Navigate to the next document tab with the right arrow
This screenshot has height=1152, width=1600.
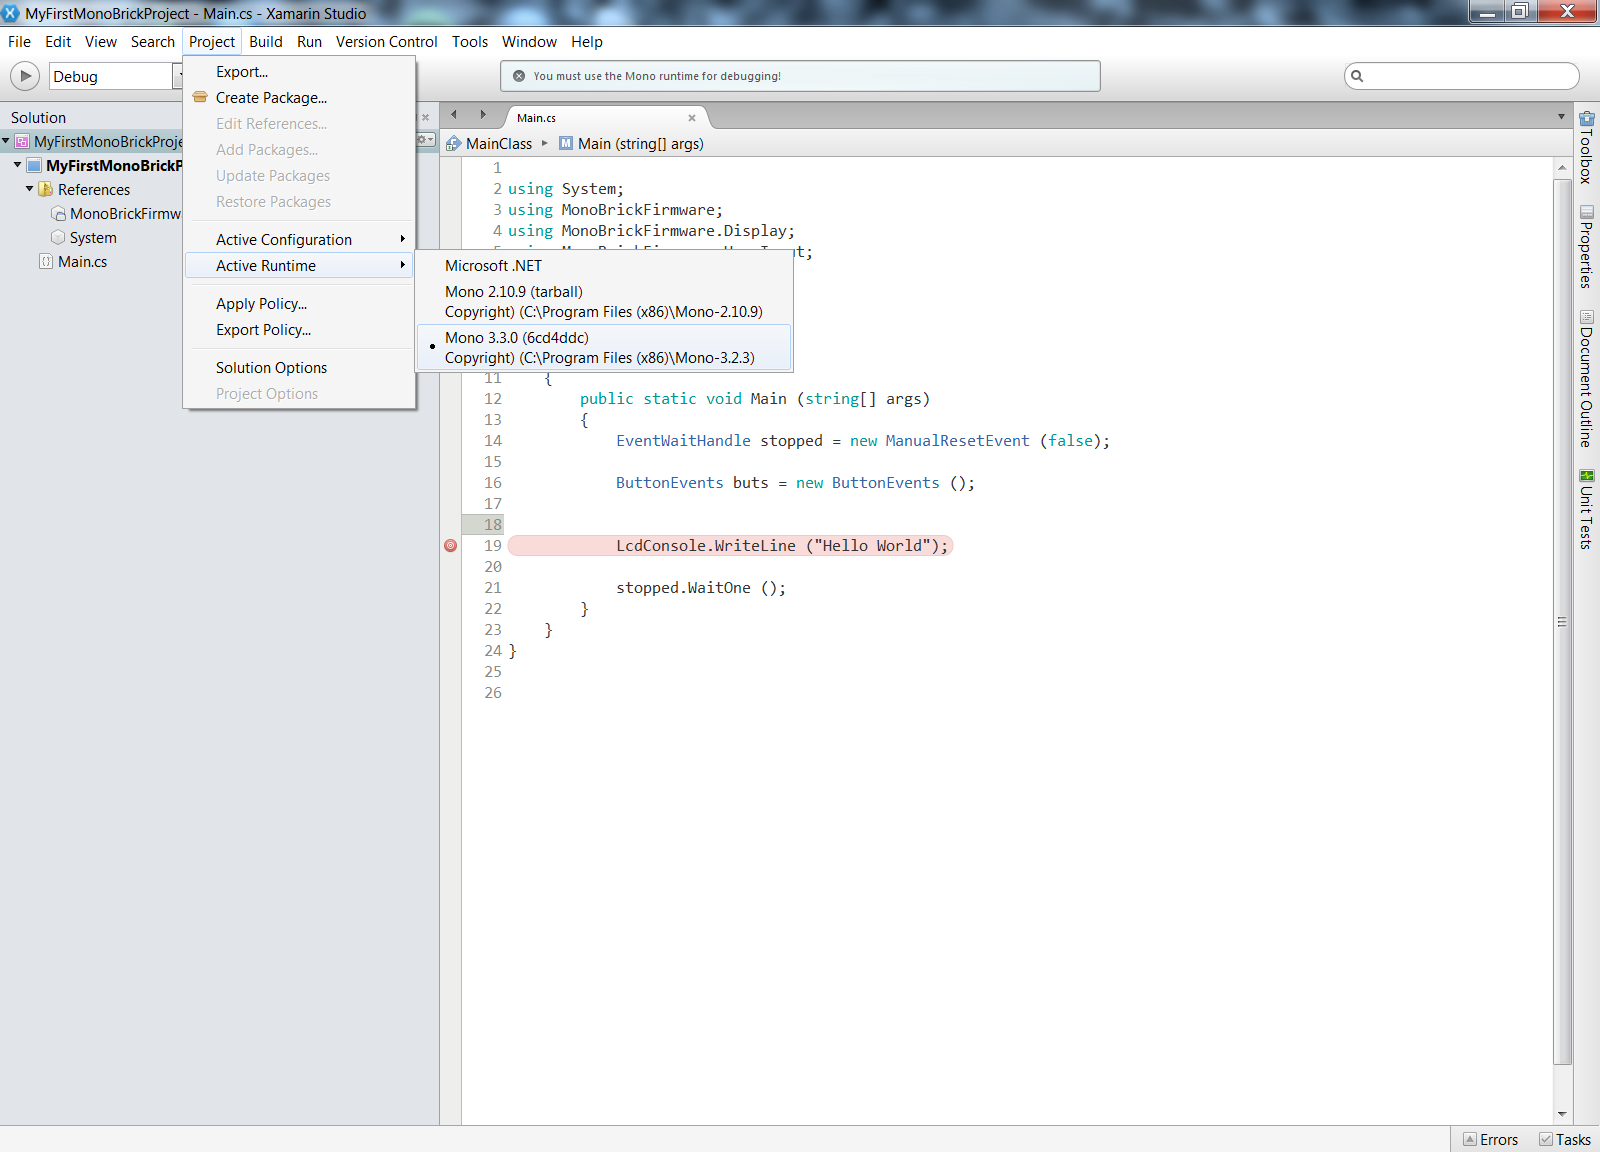(483, 115)
